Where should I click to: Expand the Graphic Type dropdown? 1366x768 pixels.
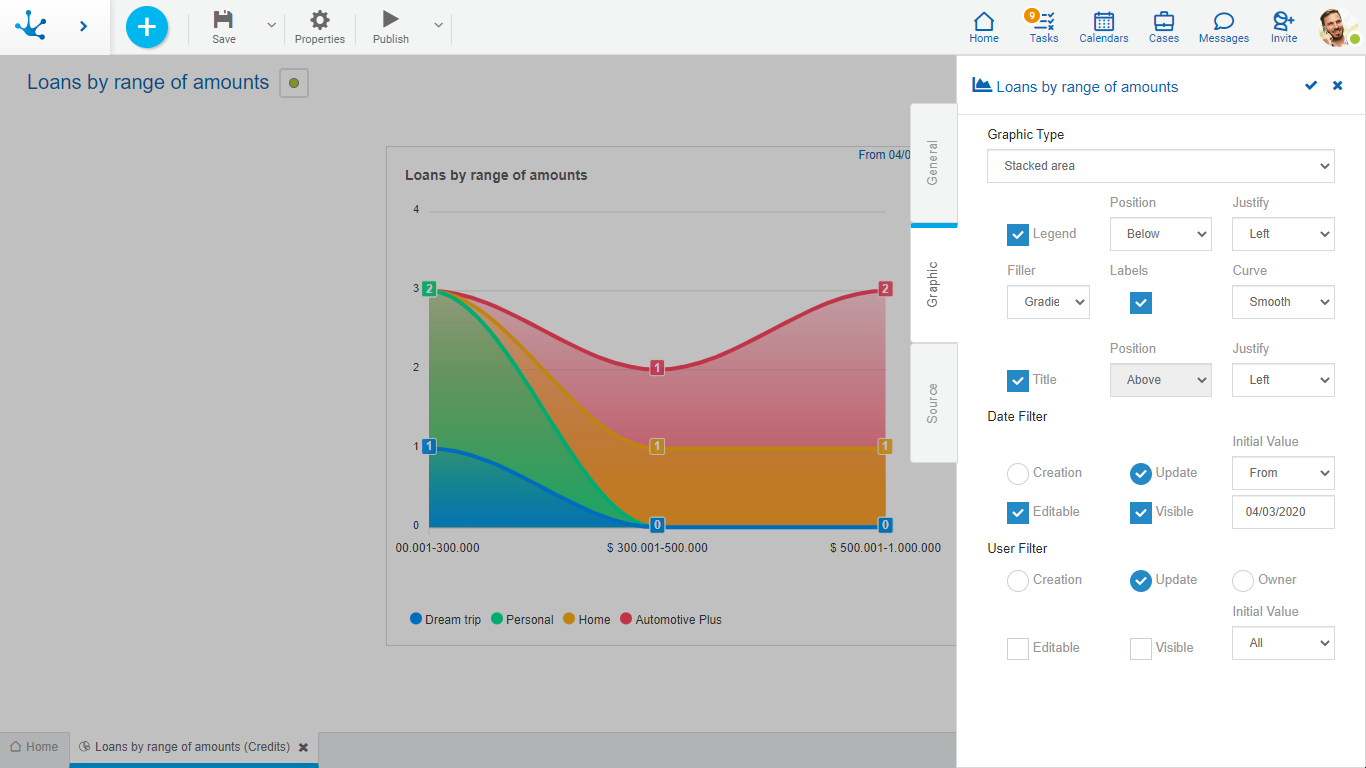pyautogui.click(x=1160, y=166)
